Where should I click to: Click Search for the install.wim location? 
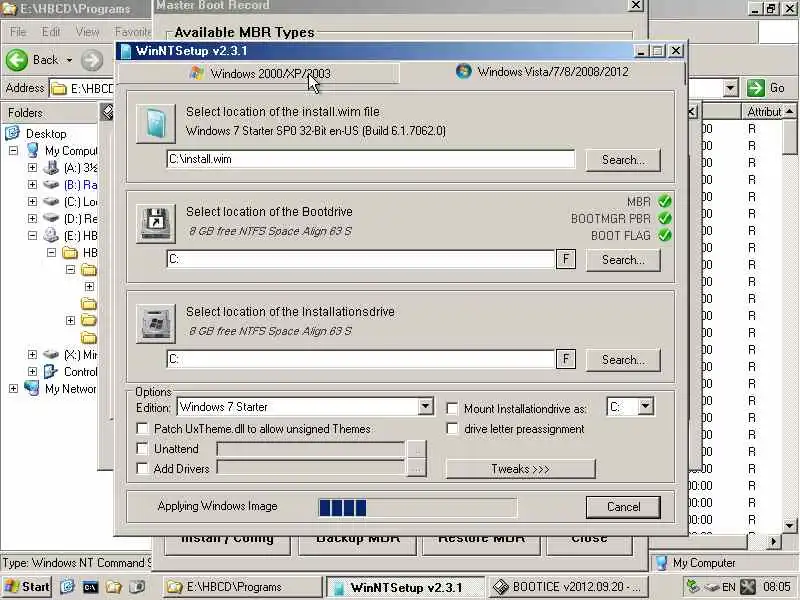[623, 160]
